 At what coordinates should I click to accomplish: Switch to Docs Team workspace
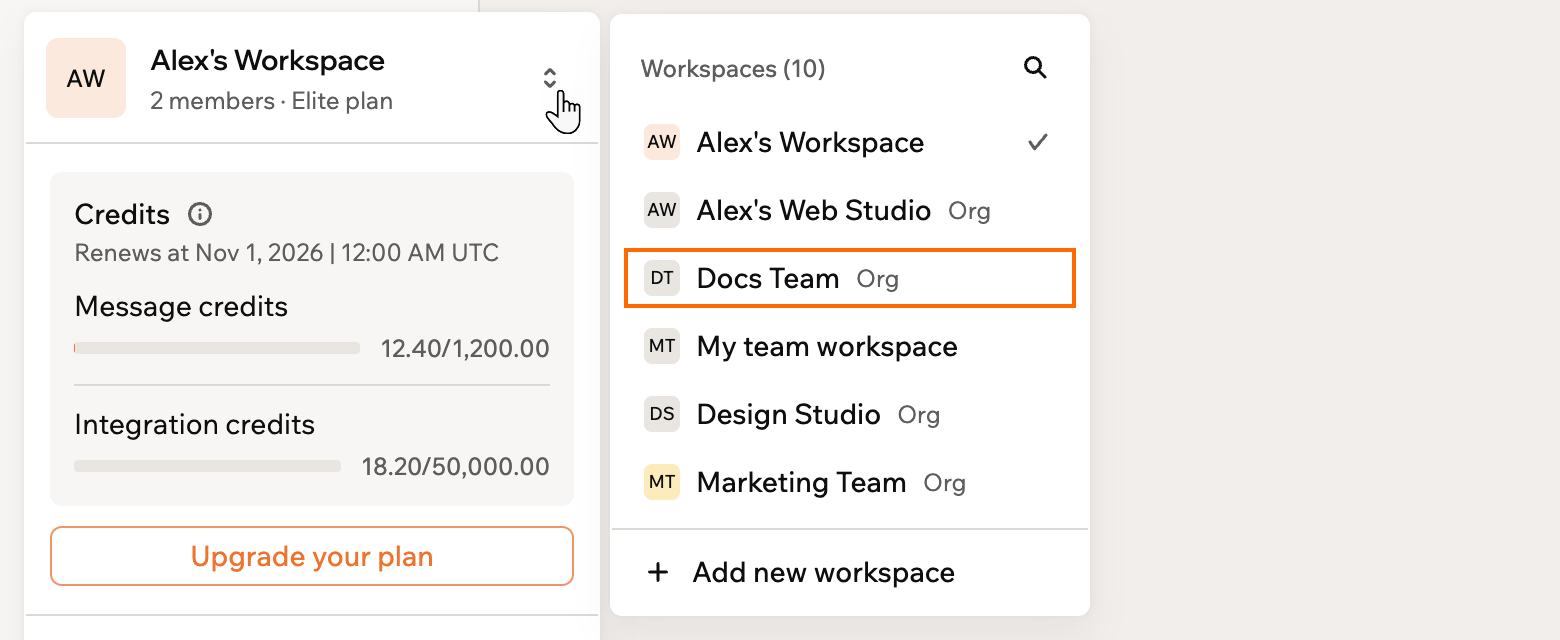[850, 279]
